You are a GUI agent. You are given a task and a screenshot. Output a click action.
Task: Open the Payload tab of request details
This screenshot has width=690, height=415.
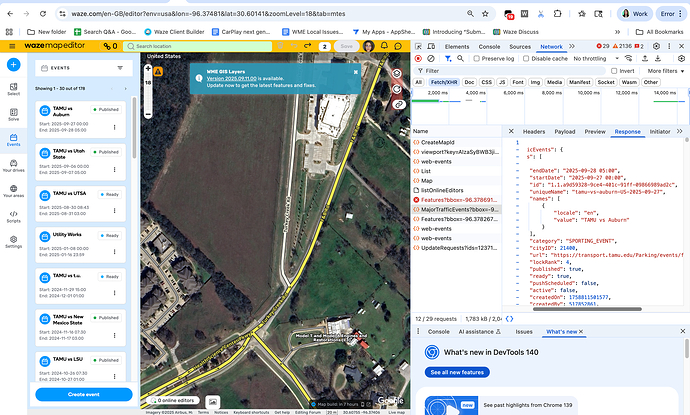tap(565, 132)
